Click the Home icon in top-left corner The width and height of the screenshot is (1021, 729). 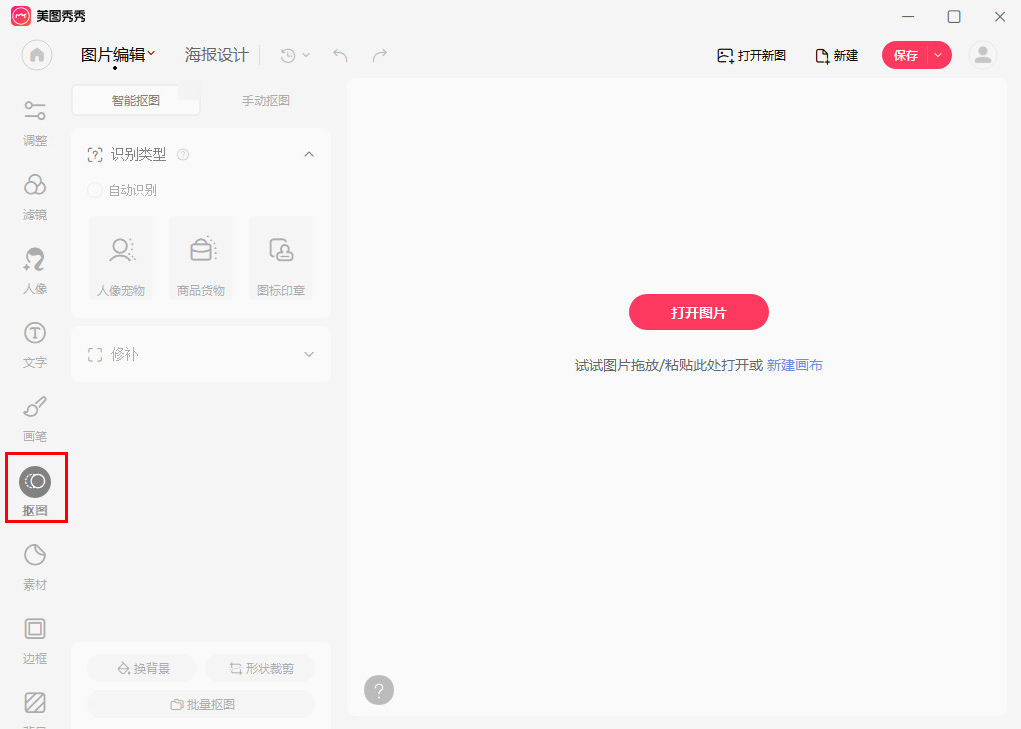[36, 55]
